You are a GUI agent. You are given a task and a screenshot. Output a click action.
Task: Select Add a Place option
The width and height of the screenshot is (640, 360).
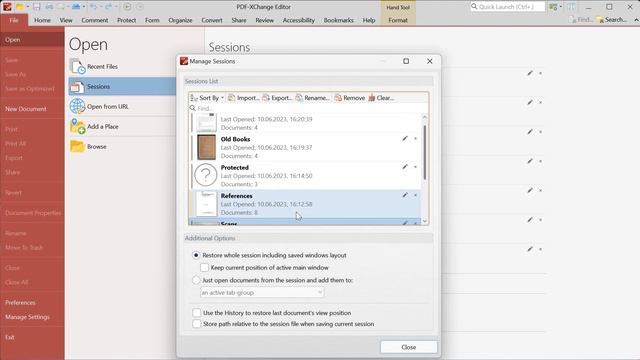click(122, 127)
